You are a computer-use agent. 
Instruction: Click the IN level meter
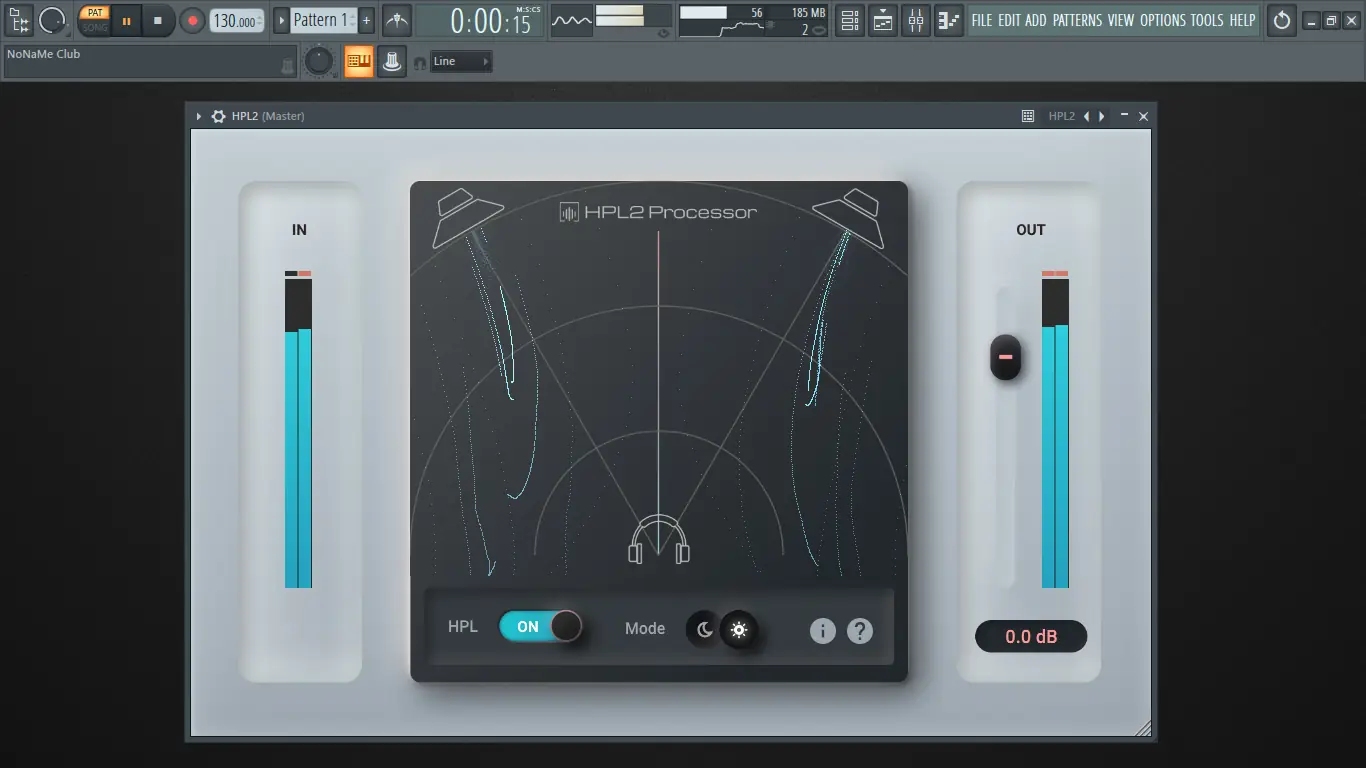coord(298,430)
